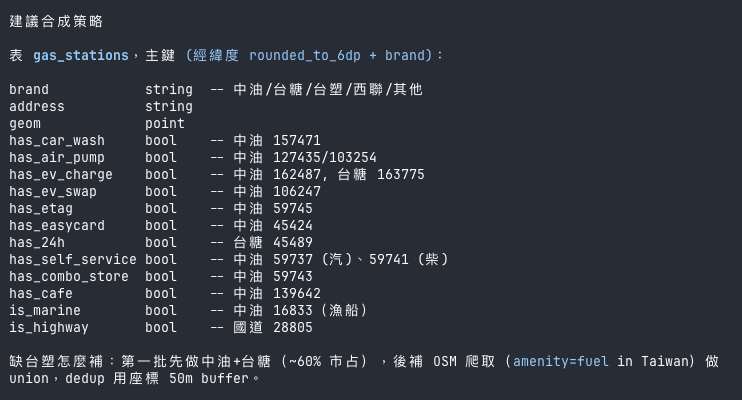Image resolution: width=742 pixels, height=400 pixels.
Task: Select the brand field name
Action: 29,89
